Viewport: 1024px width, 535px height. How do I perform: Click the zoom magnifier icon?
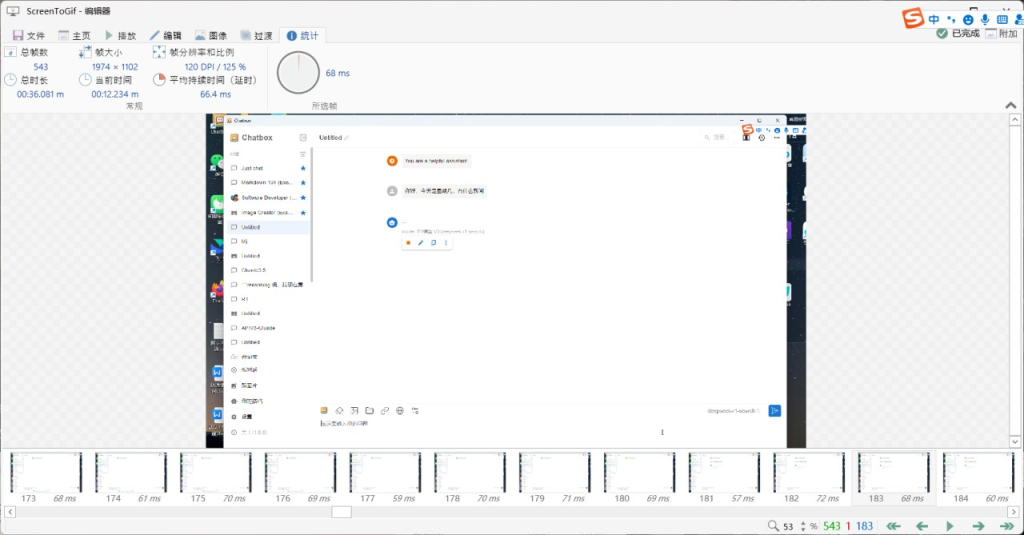pyautogui.click(x=772, y=526)
